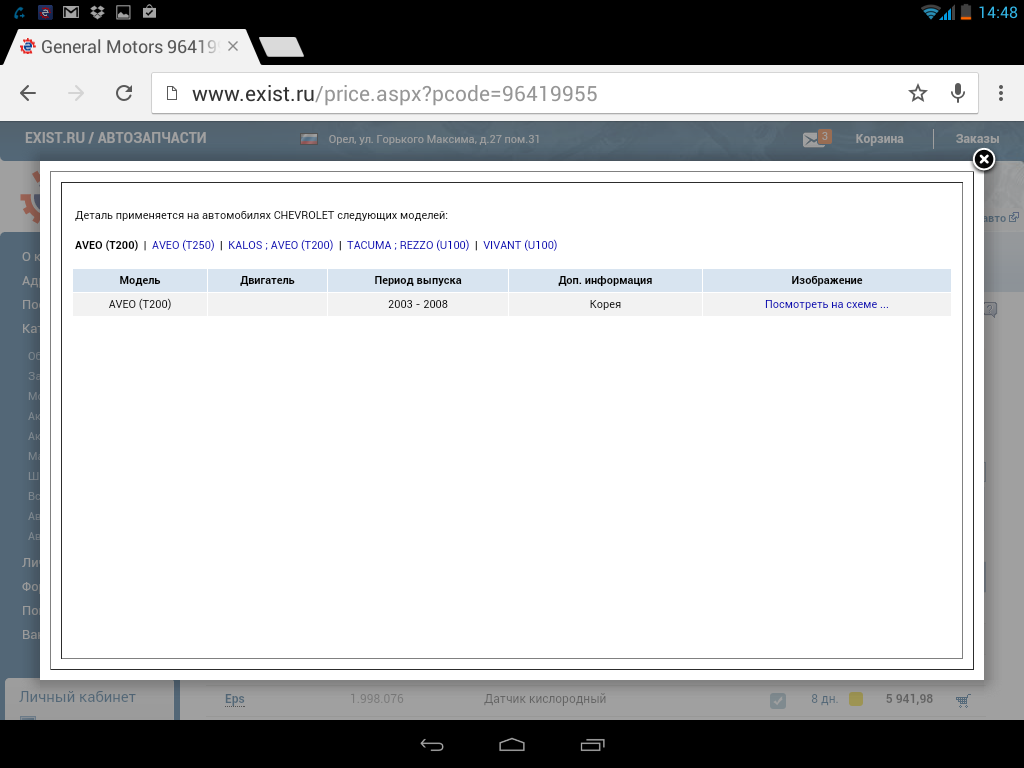Tap the Android recent apps button
1024x768 pixels.
pos(592,744)
